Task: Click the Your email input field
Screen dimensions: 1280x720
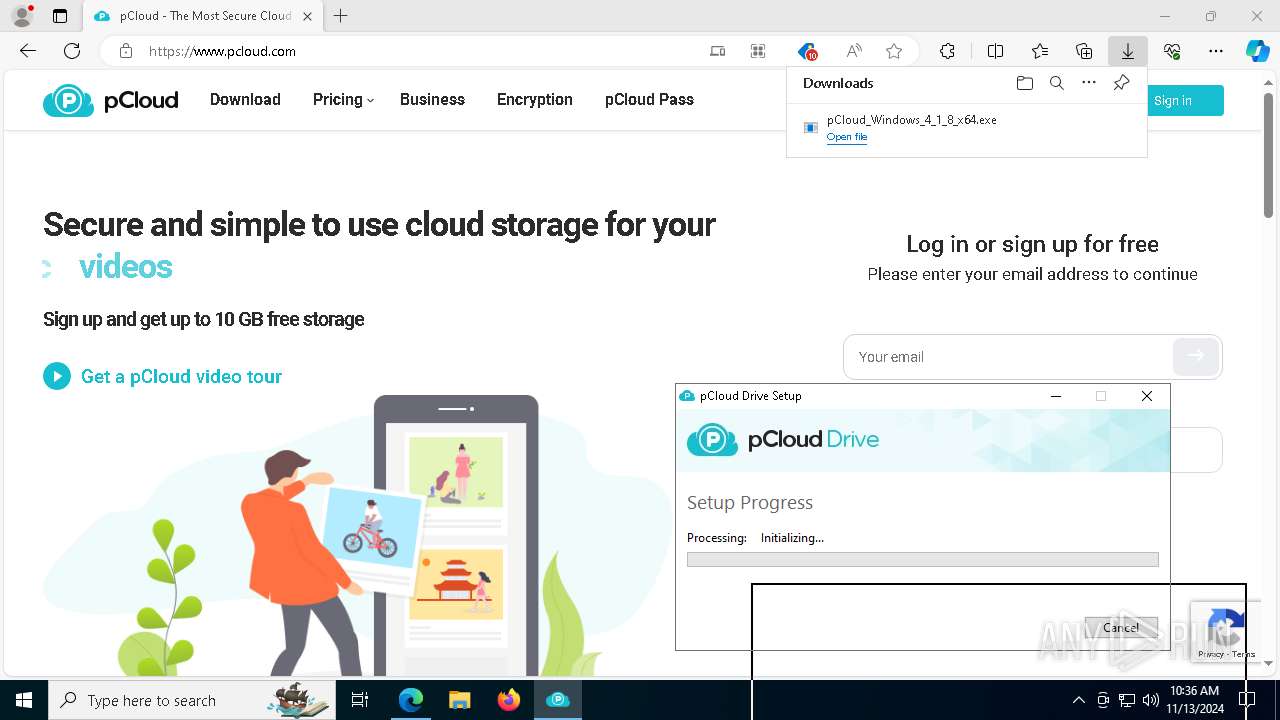Action: (1008, 357)
